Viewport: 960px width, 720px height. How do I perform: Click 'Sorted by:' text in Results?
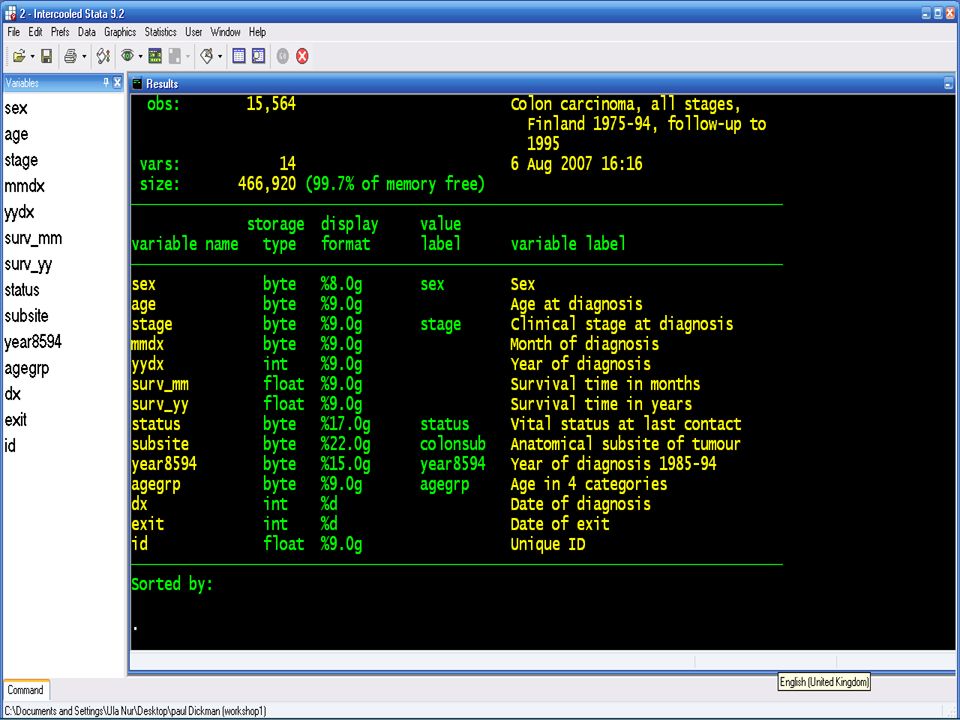coord(172,584)
